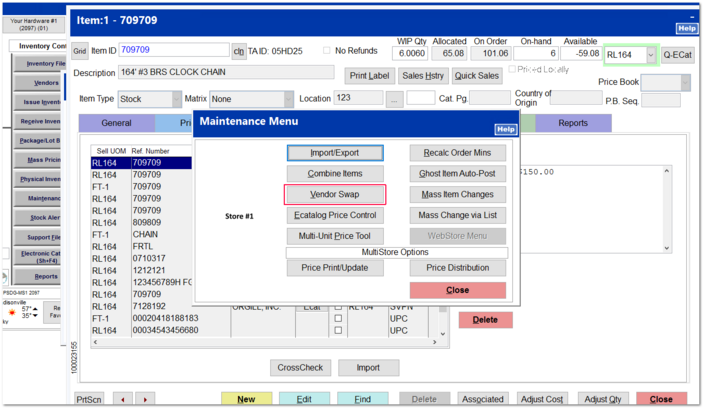This screenshot has height=409, width=704.
Task: Click the Associated button
Action: (483, 399)
